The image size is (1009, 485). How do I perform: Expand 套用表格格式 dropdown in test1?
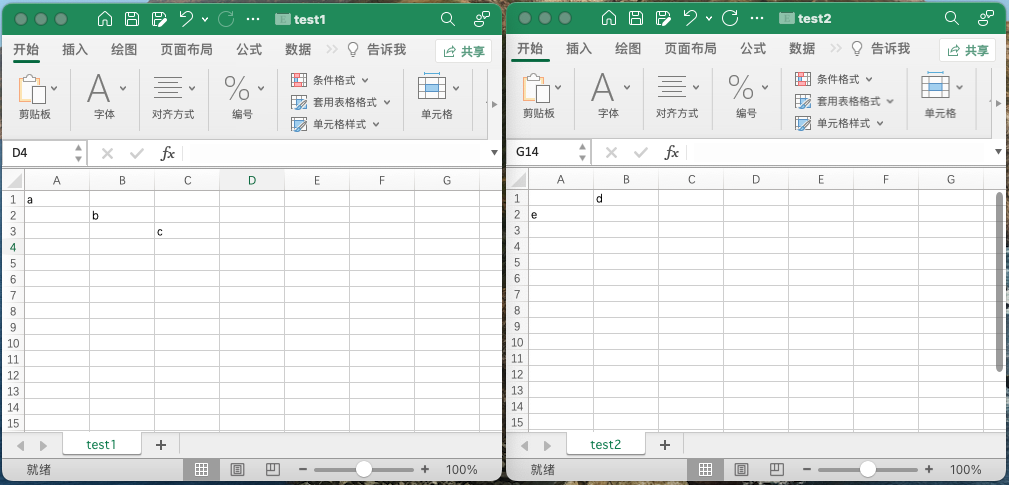[387, 102]
